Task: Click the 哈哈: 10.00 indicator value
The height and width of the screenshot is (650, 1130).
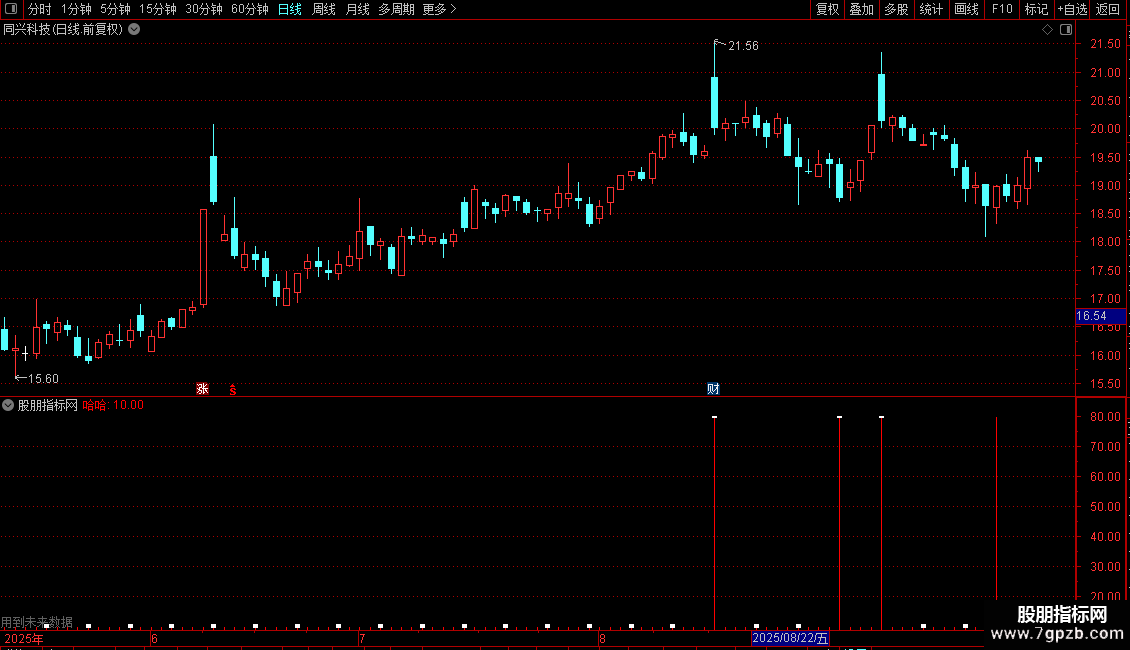Action: click(x=113, y=406)
